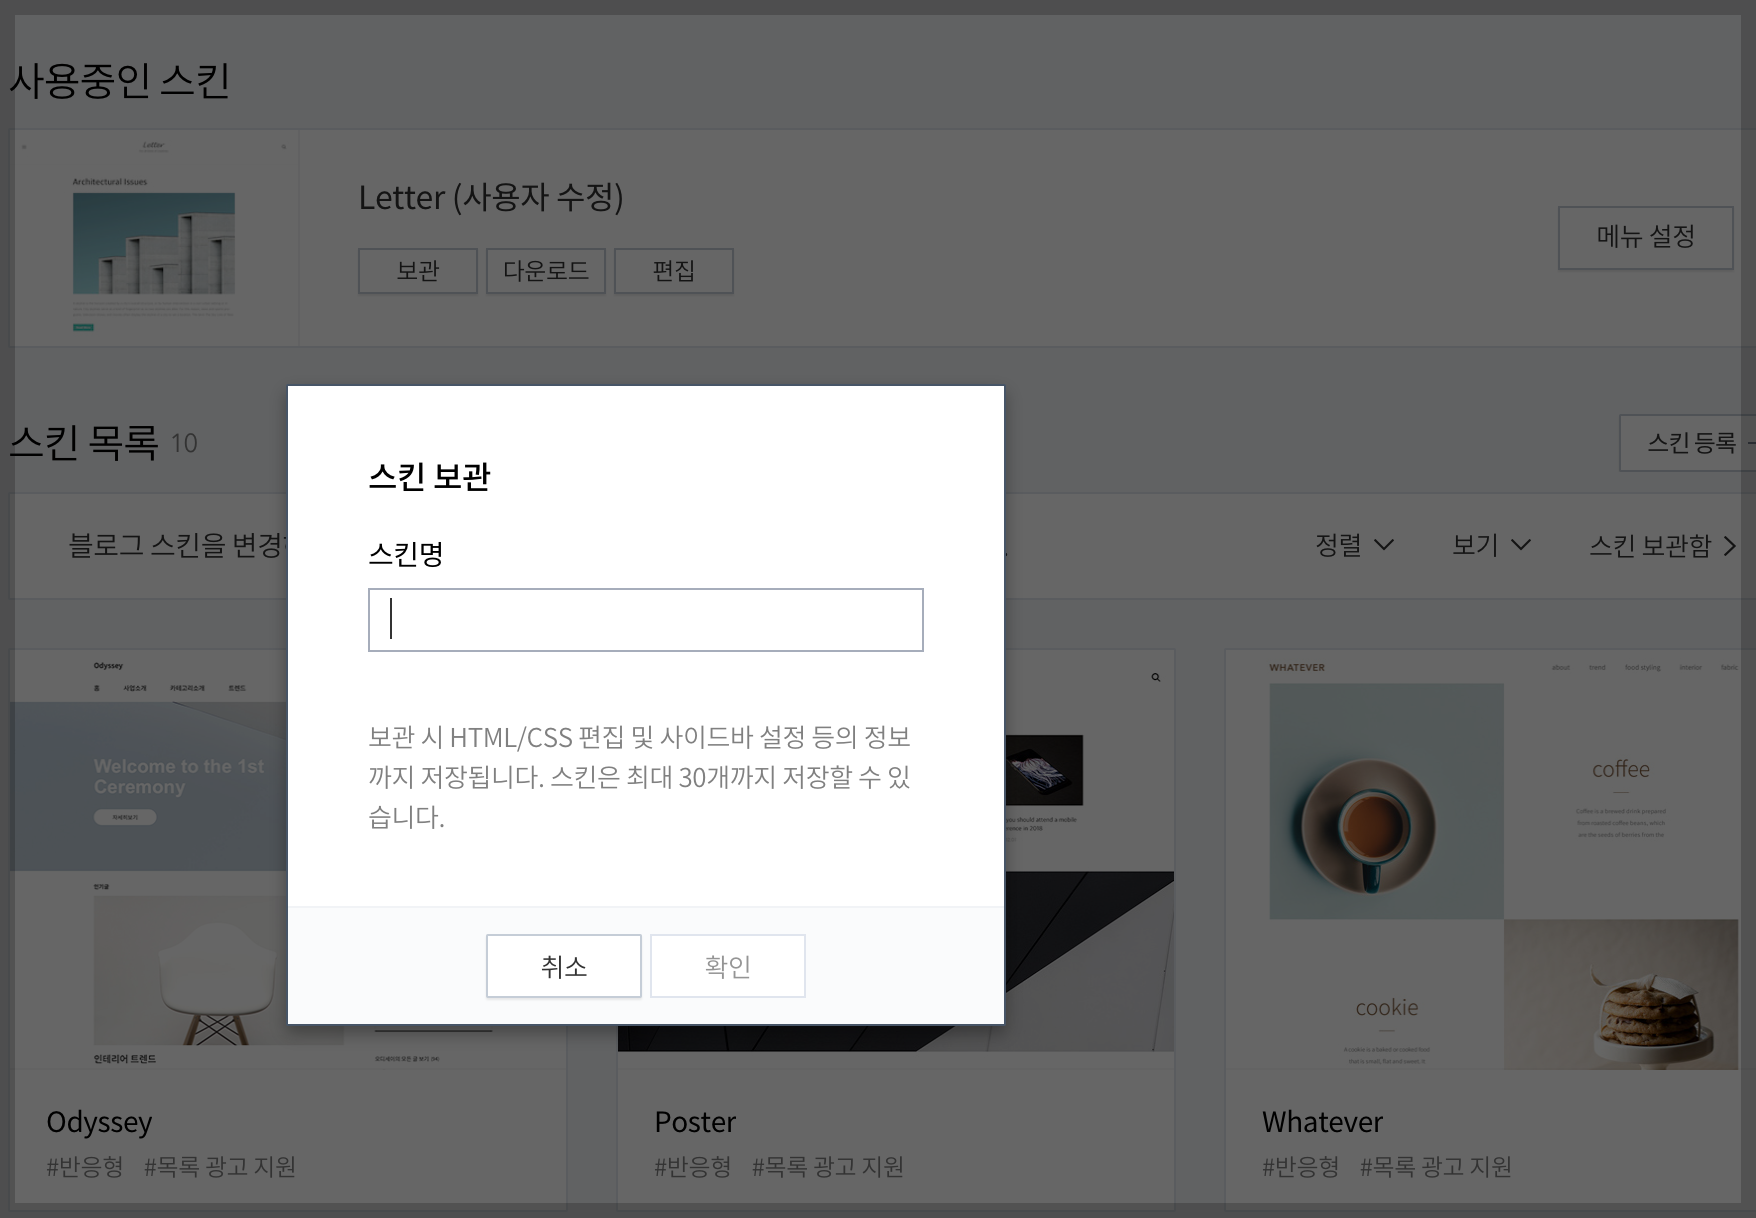Screen dimensions: 1756x1218
Task: Click the 스킨 등록 button
Action: click(1690, 442)
